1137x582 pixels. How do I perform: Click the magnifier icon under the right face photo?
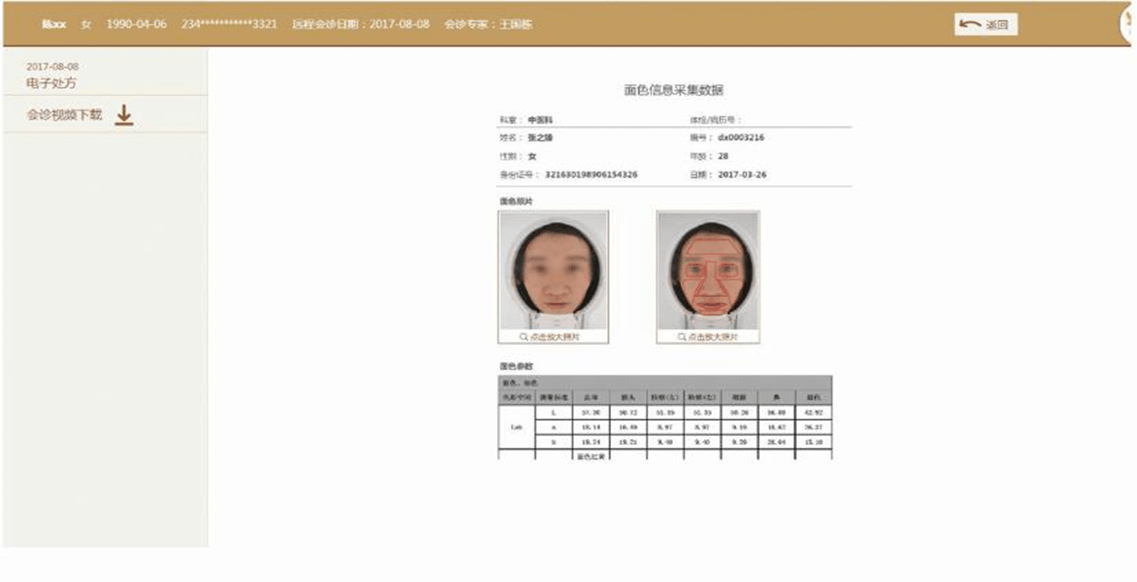pyautogui.click(x=682, y=337)
